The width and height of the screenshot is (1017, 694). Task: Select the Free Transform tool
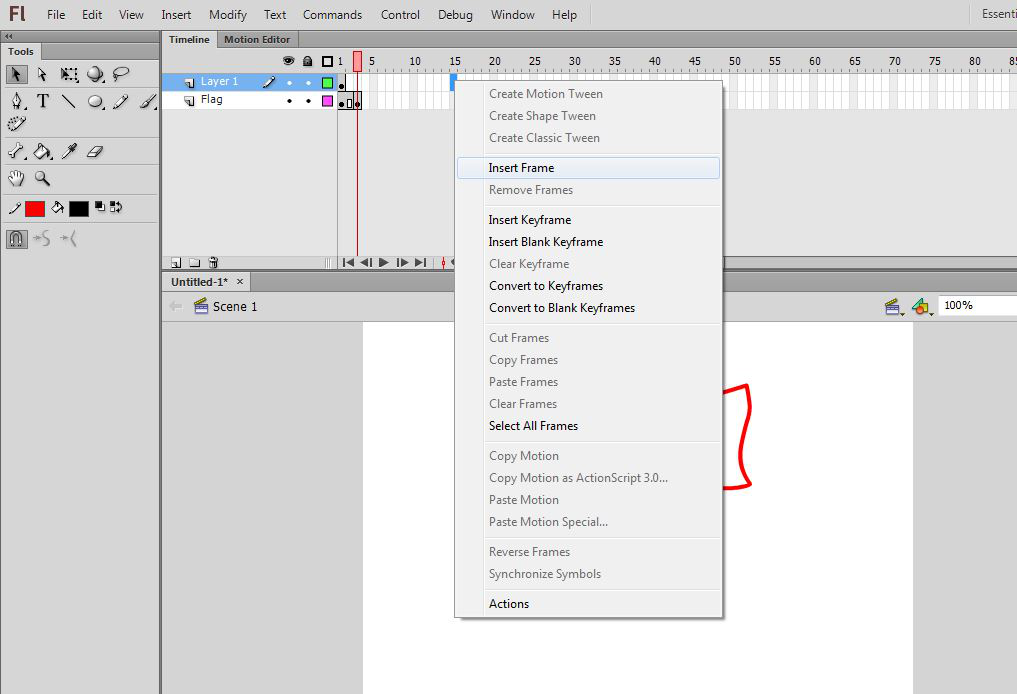coord(69,75)
